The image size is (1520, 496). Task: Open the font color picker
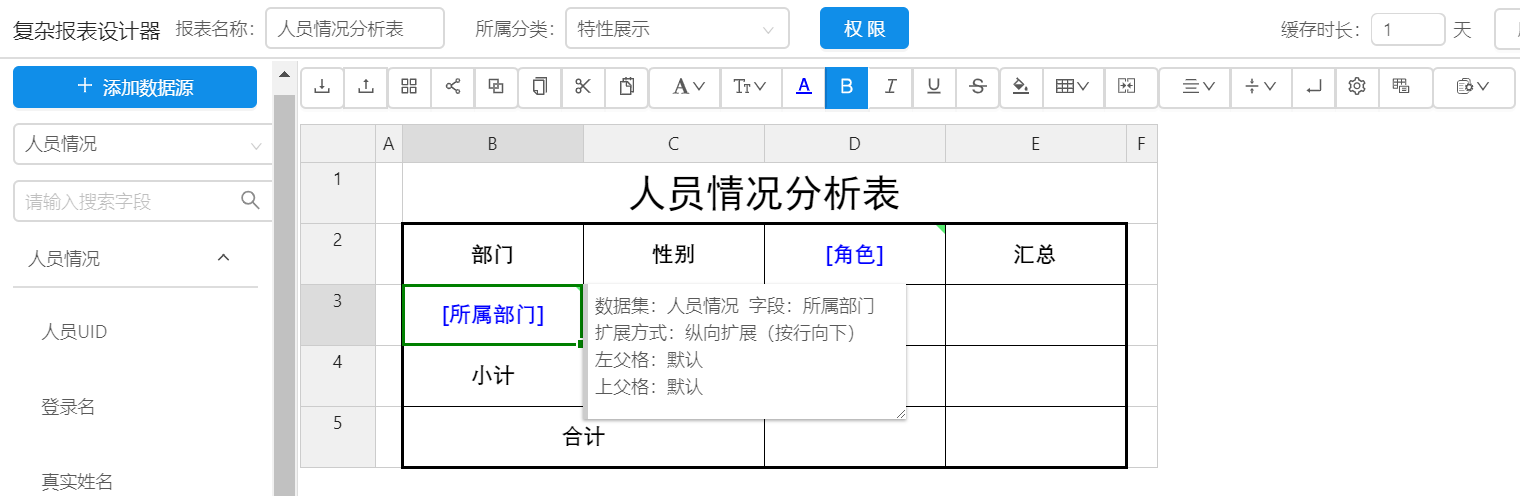tap(803, 87)
